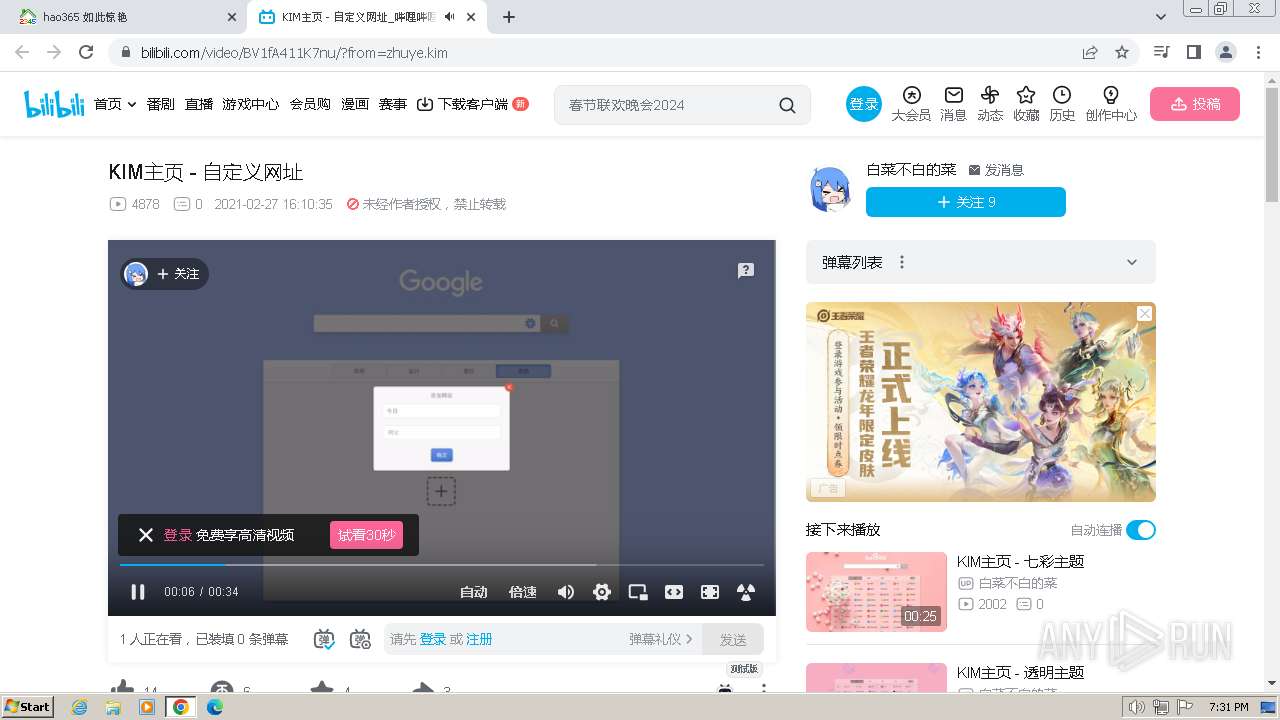Viewport: 1280px width, 720px height.
Task: Follow uploader via 关注 9 button
Action: (966, 202)
